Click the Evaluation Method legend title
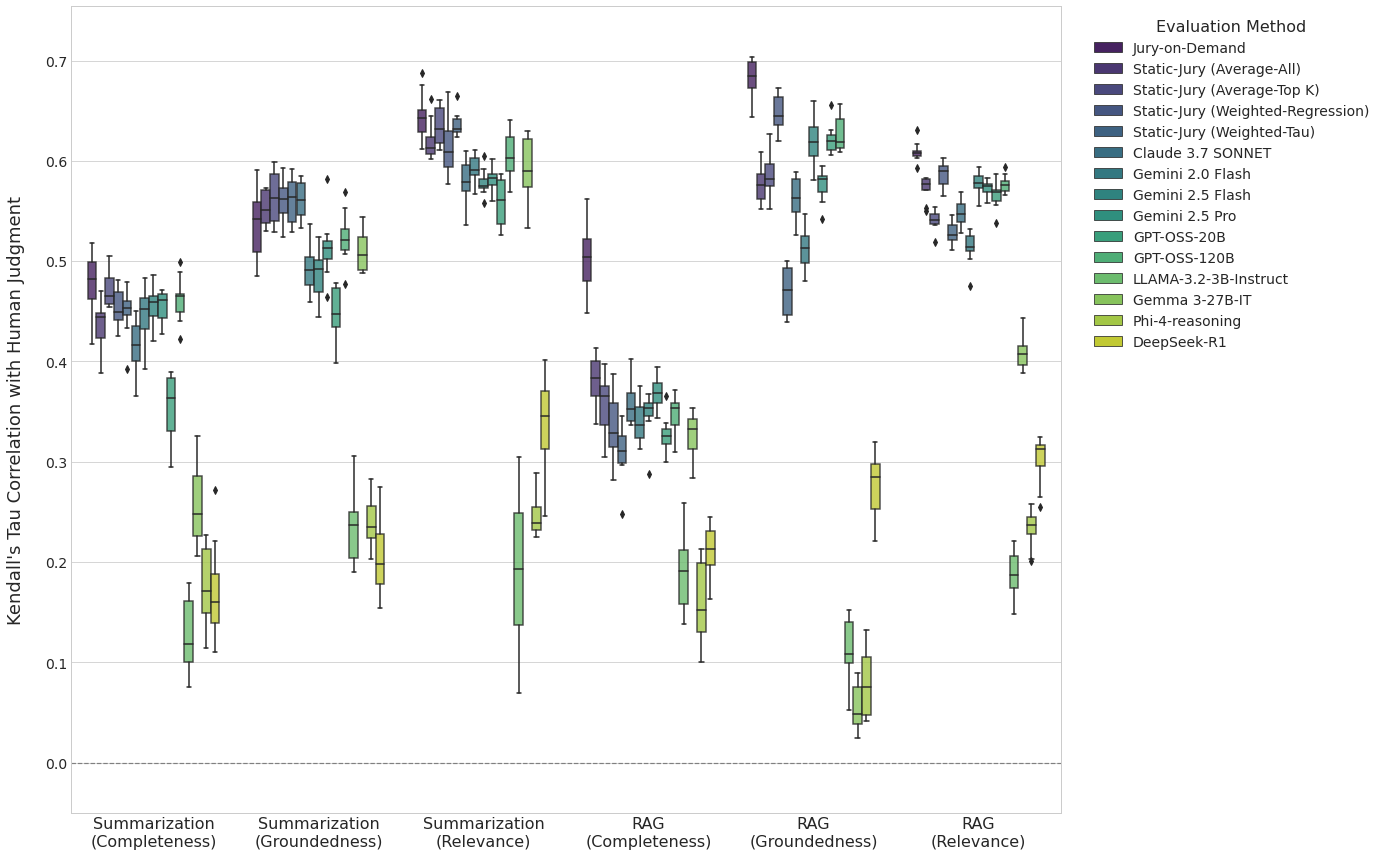The image size is (1381, 856). coord(1230,27)
